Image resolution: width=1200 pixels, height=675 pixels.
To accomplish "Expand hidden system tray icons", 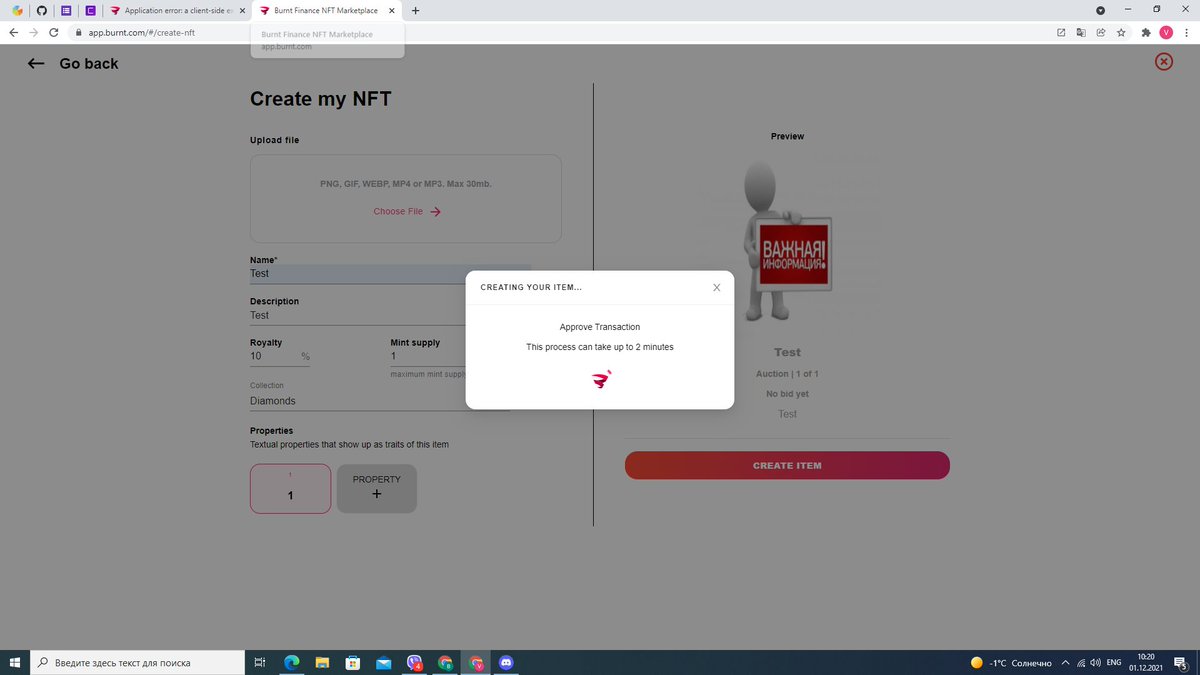I will coord(1066,663).
